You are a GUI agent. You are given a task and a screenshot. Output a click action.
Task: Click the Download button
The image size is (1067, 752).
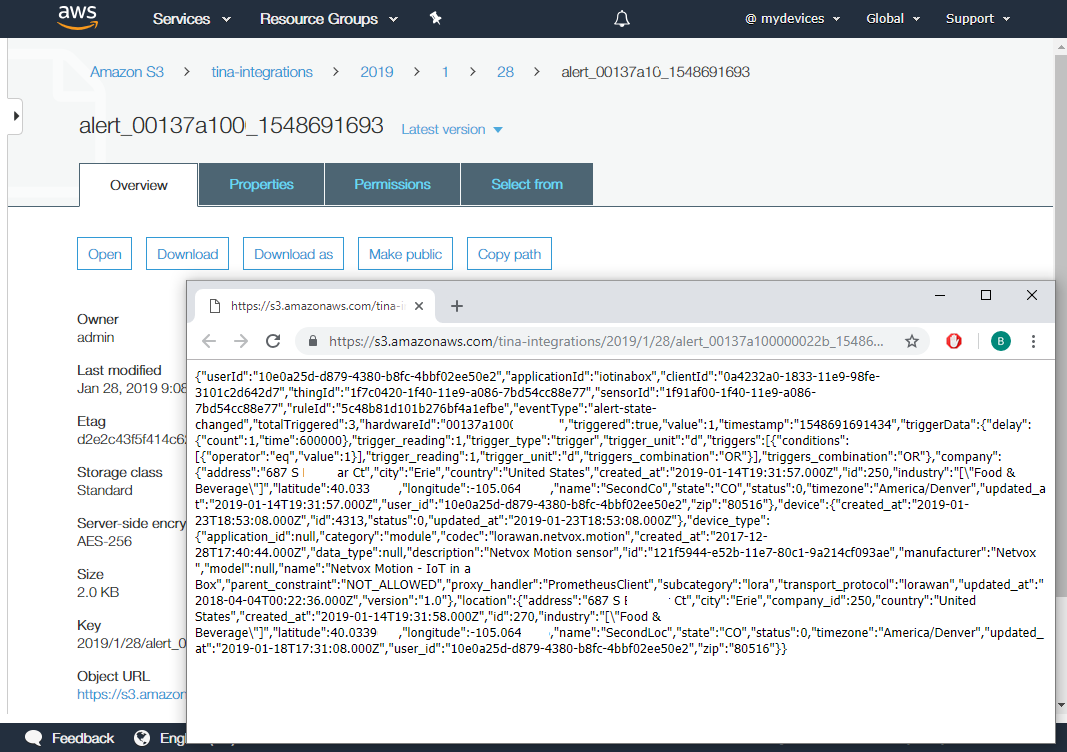coord(187,254)
